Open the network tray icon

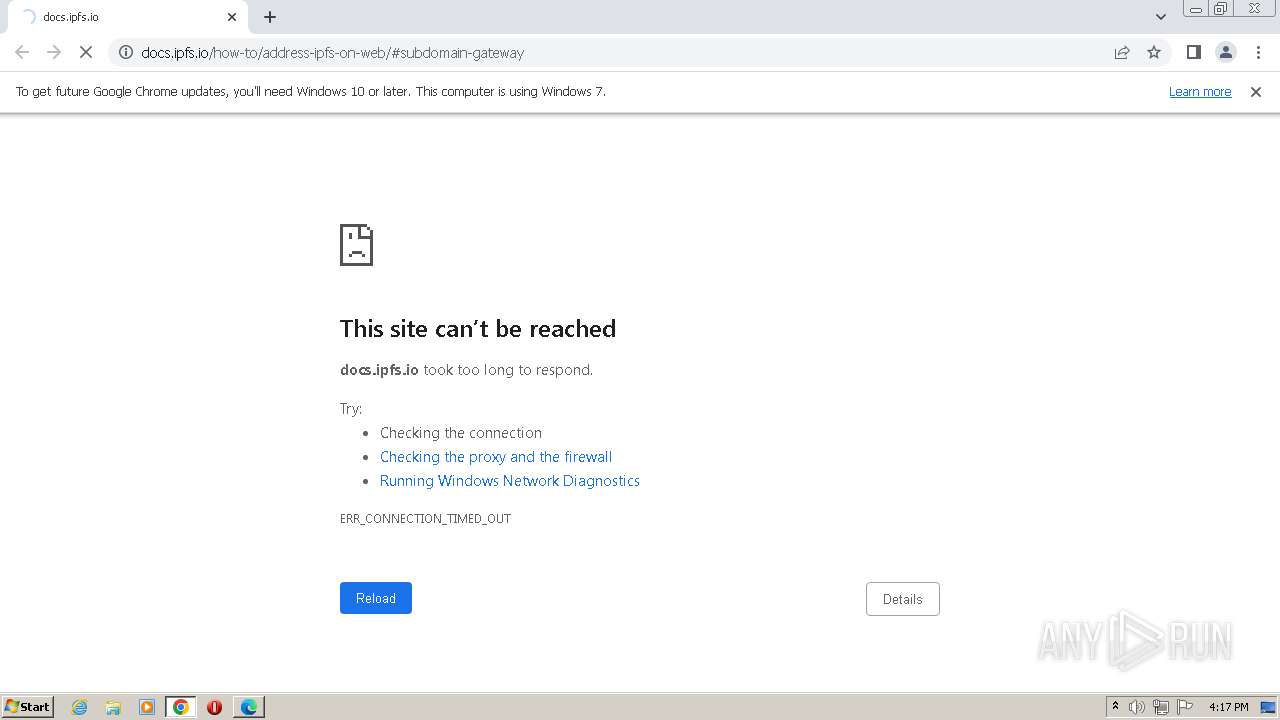click(1161, 707)
